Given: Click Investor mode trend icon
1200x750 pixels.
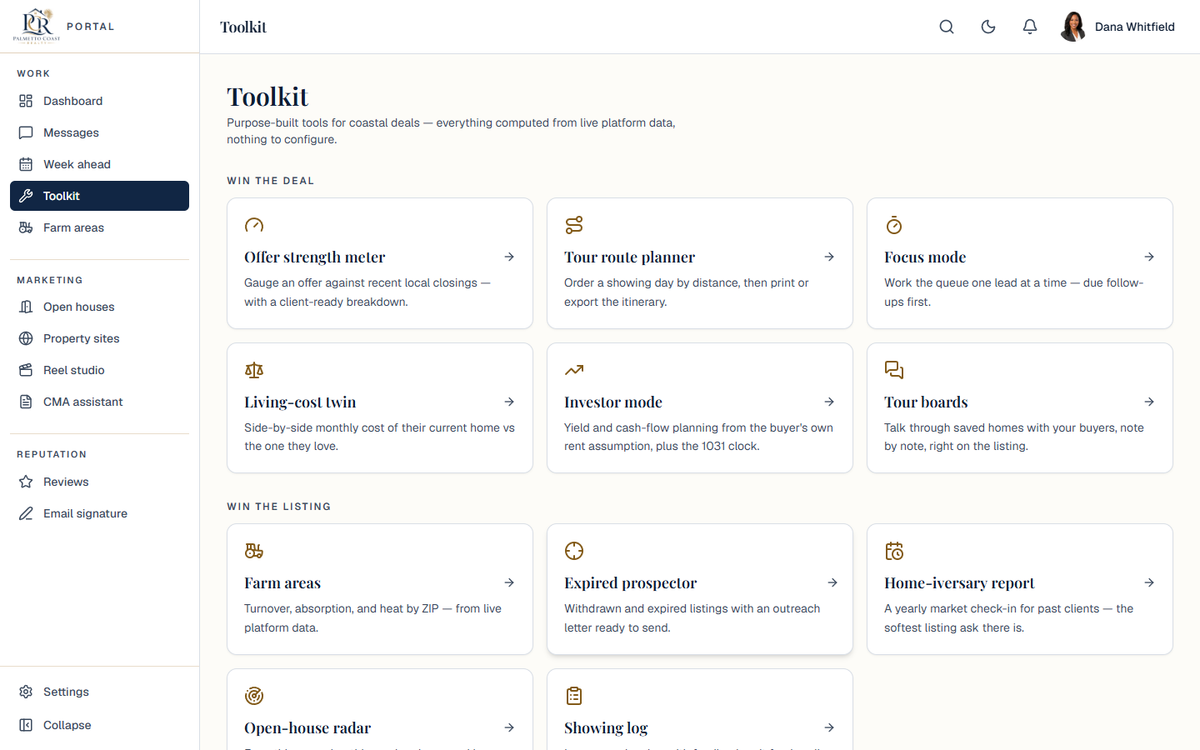Looking at the screenshot, I should point(574,370).
